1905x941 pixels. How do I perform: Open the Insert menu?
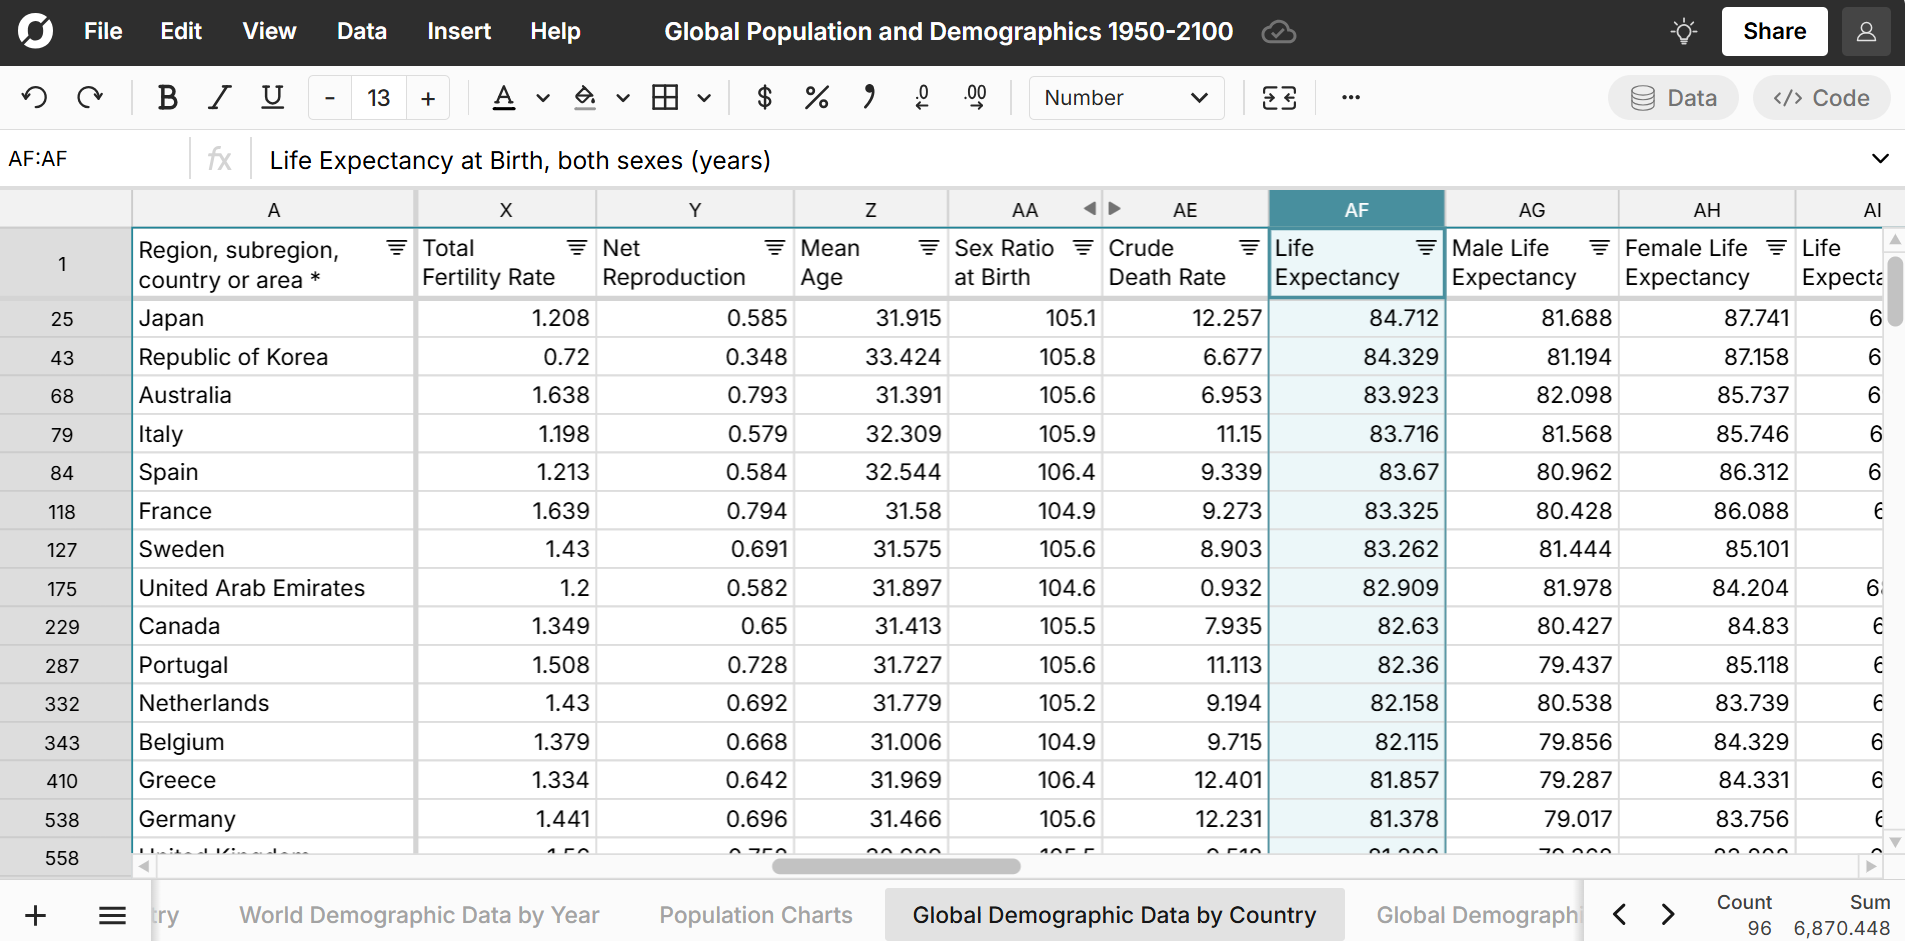[458, 32]
